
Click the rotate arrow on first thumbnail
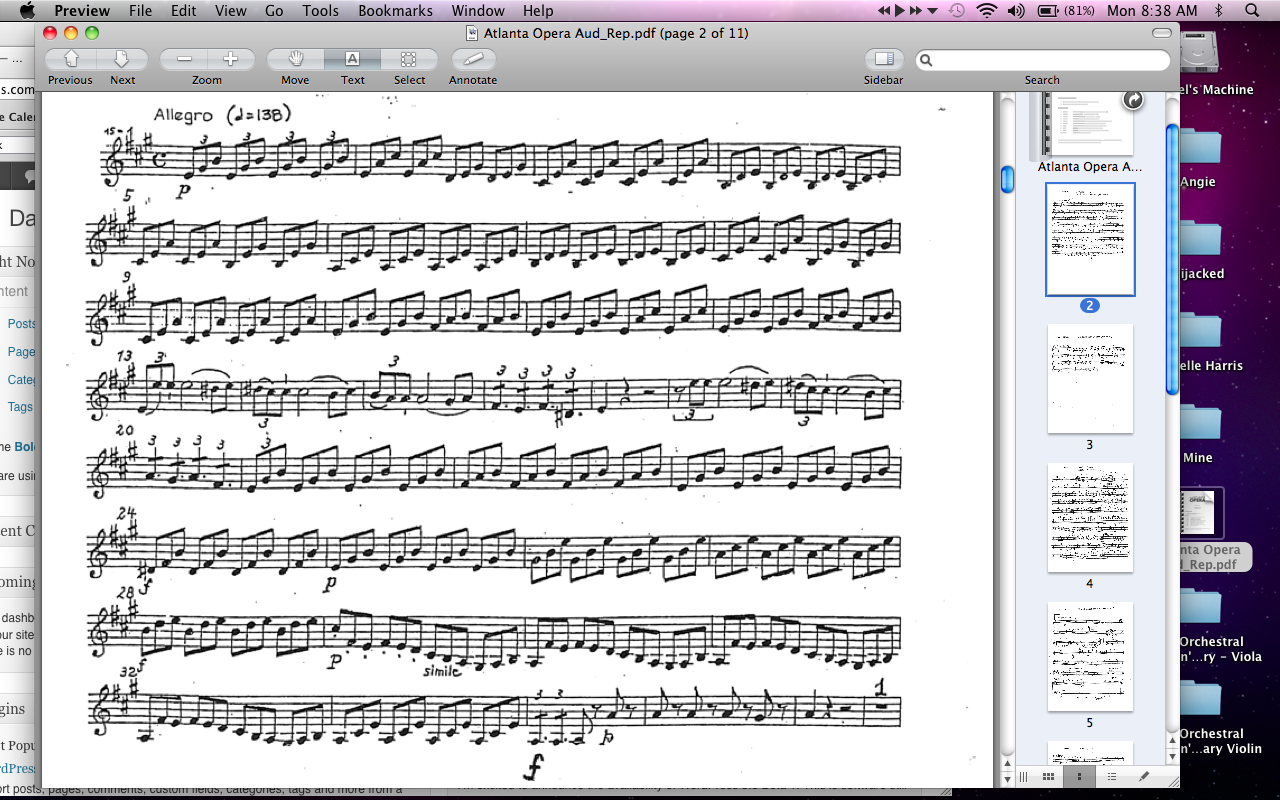pyautogui.click(x=1133, y=100)
